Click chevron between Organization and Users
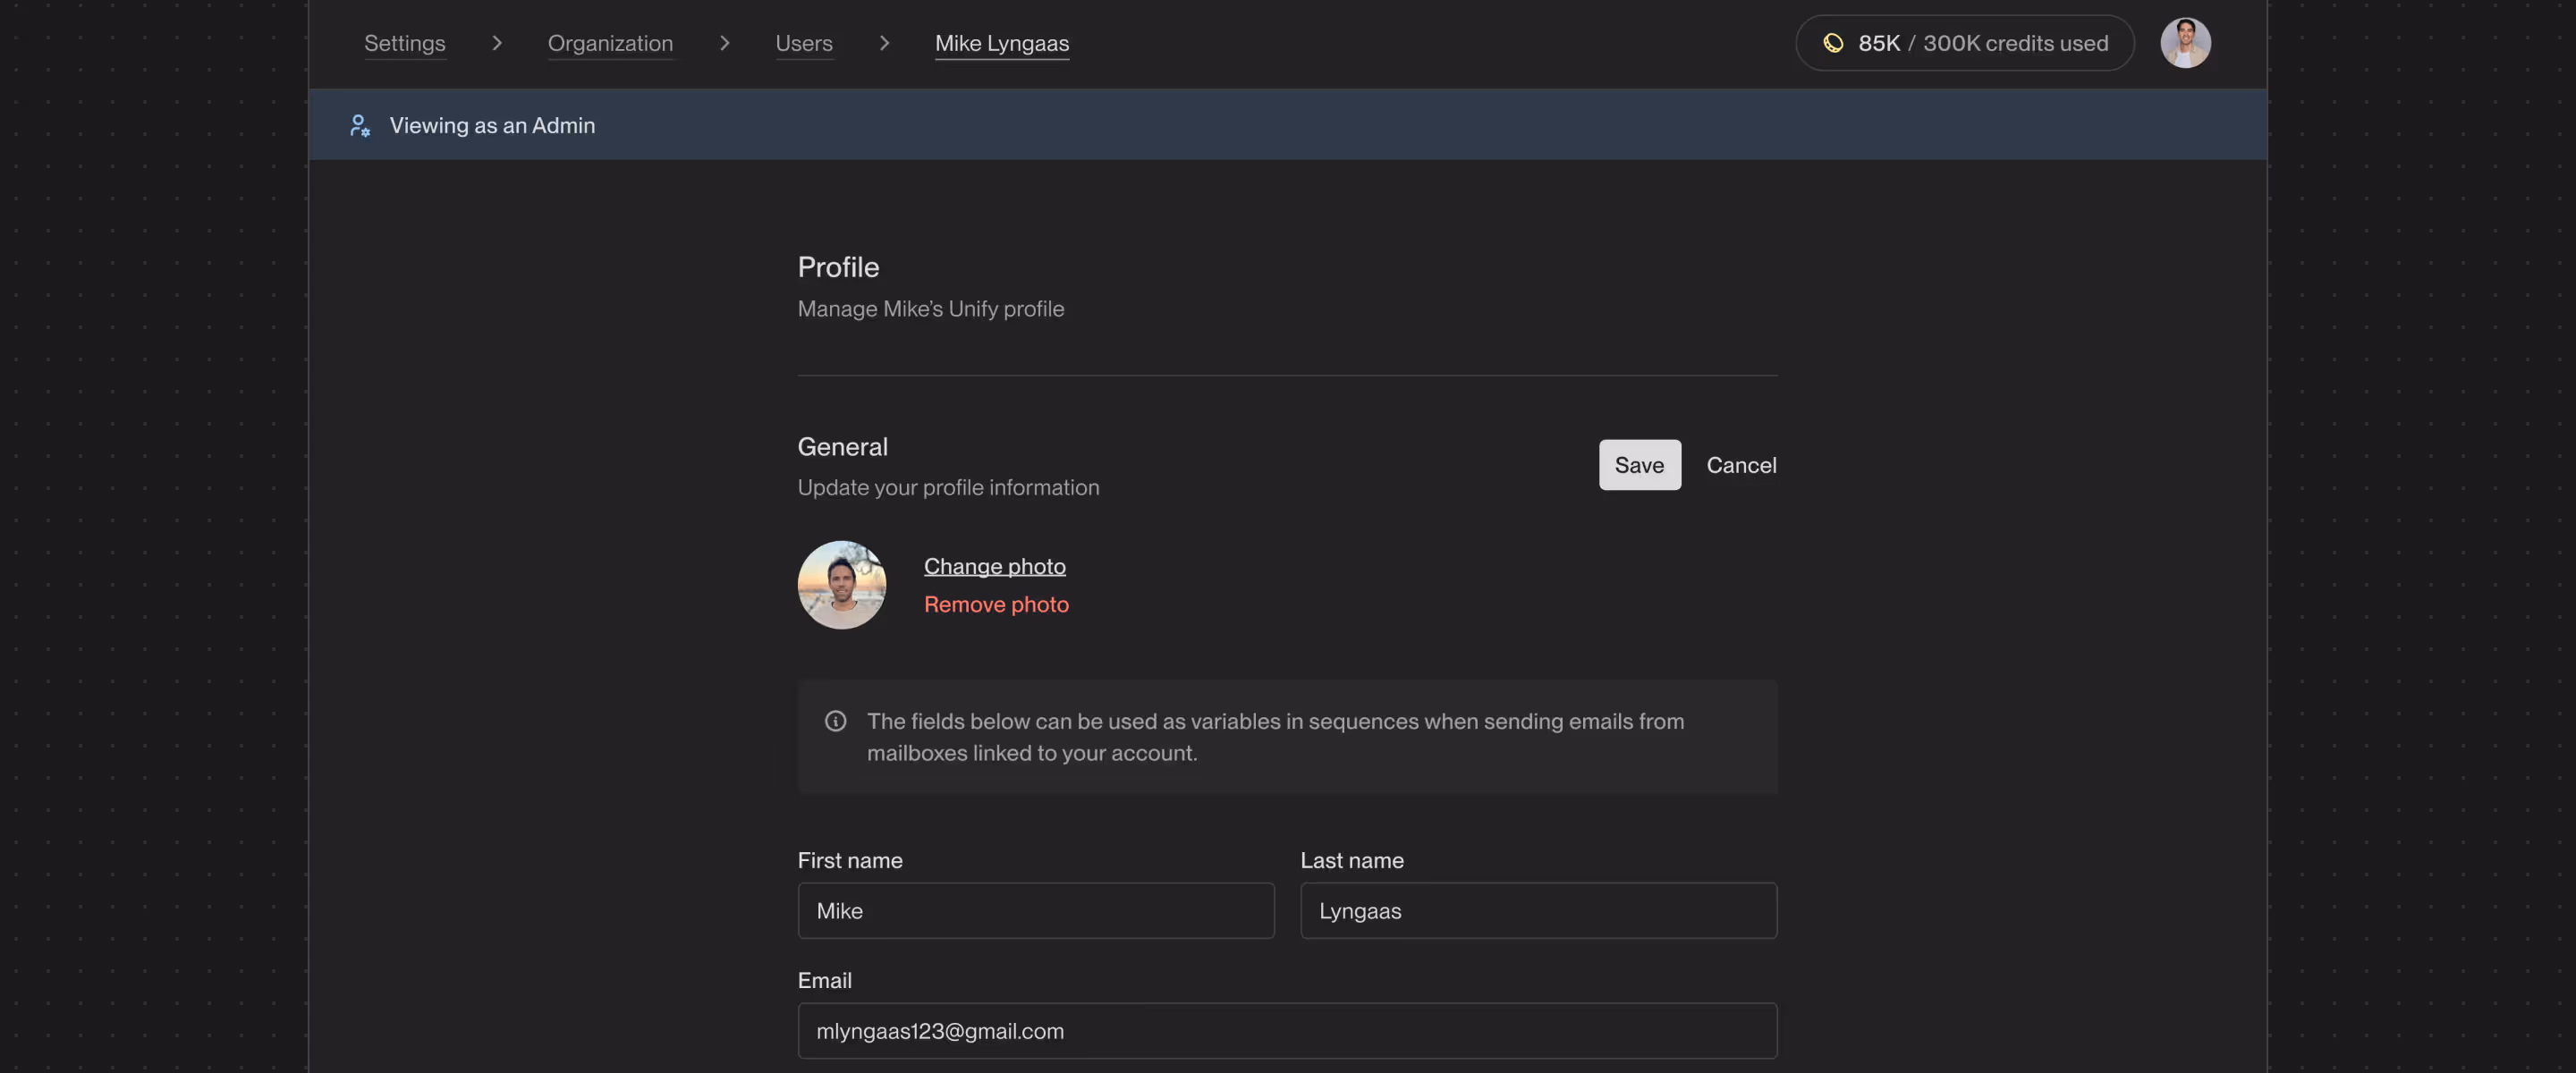The height and width of the screenshot is (1073, 2576). pyautogui.click(x=724, y=43)
